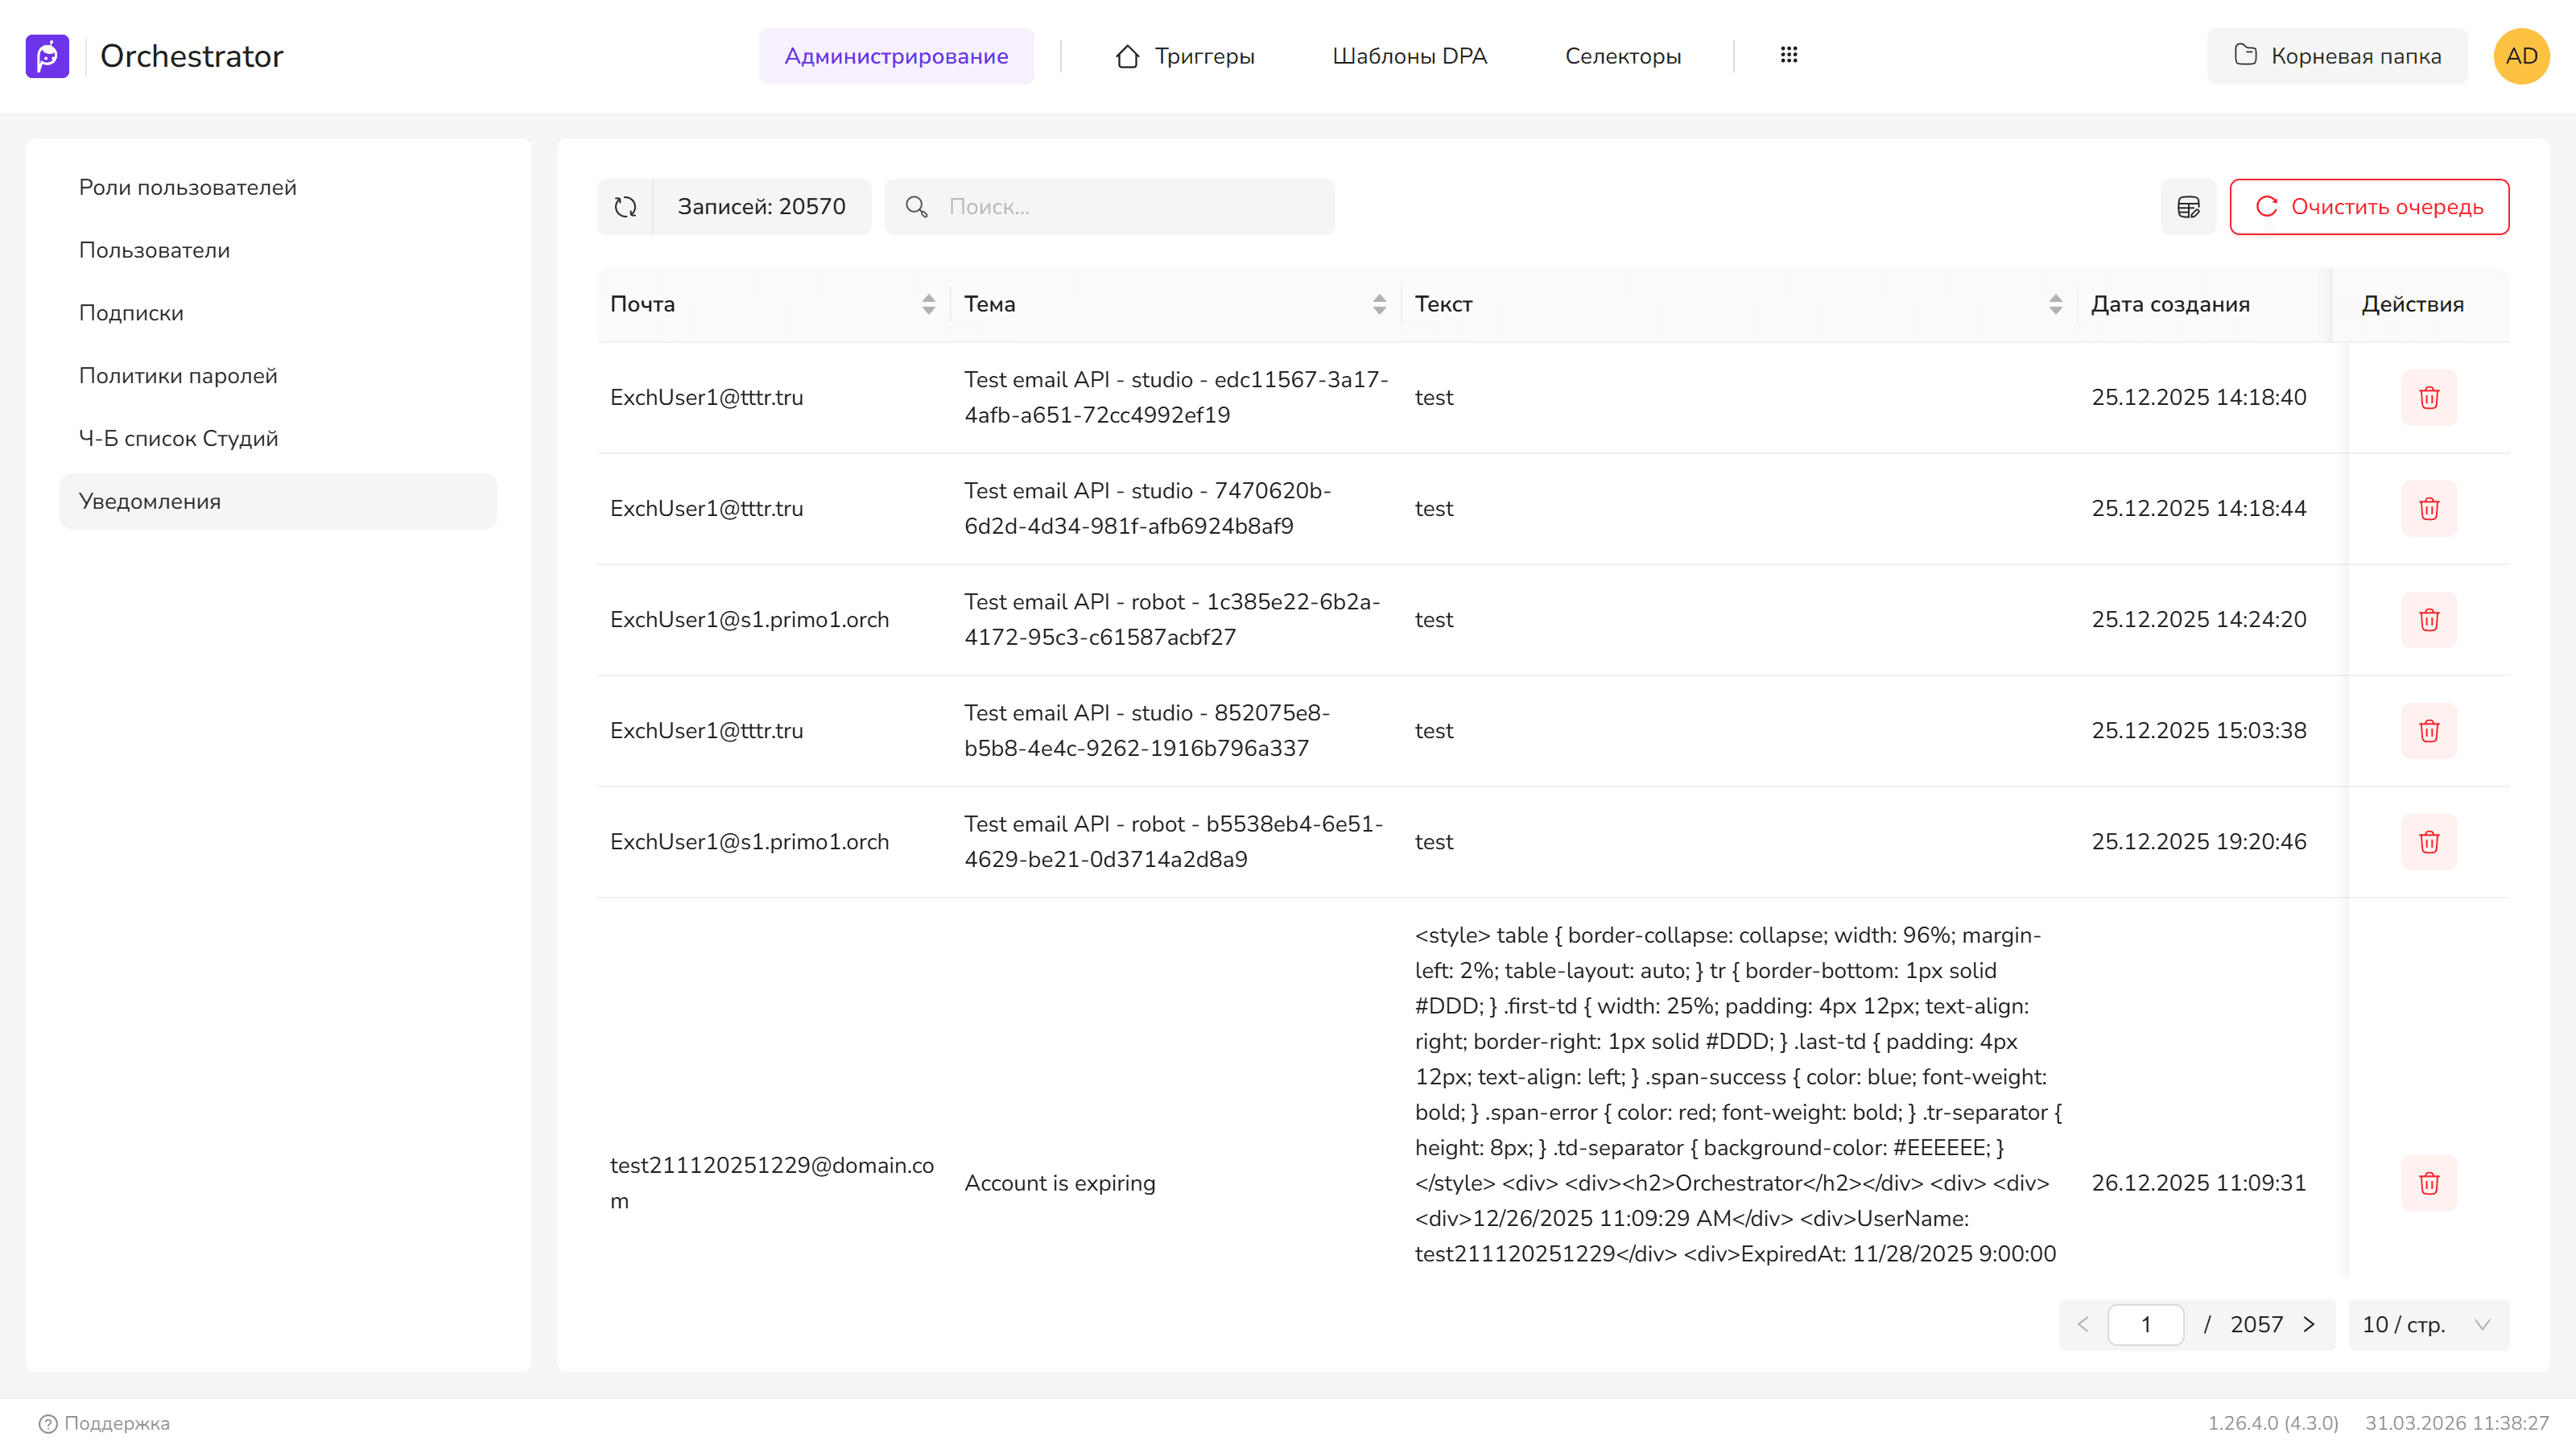Screen dimensions: 2576x1449
Task: Open the AD user avatar menu
Action: 2521,56
